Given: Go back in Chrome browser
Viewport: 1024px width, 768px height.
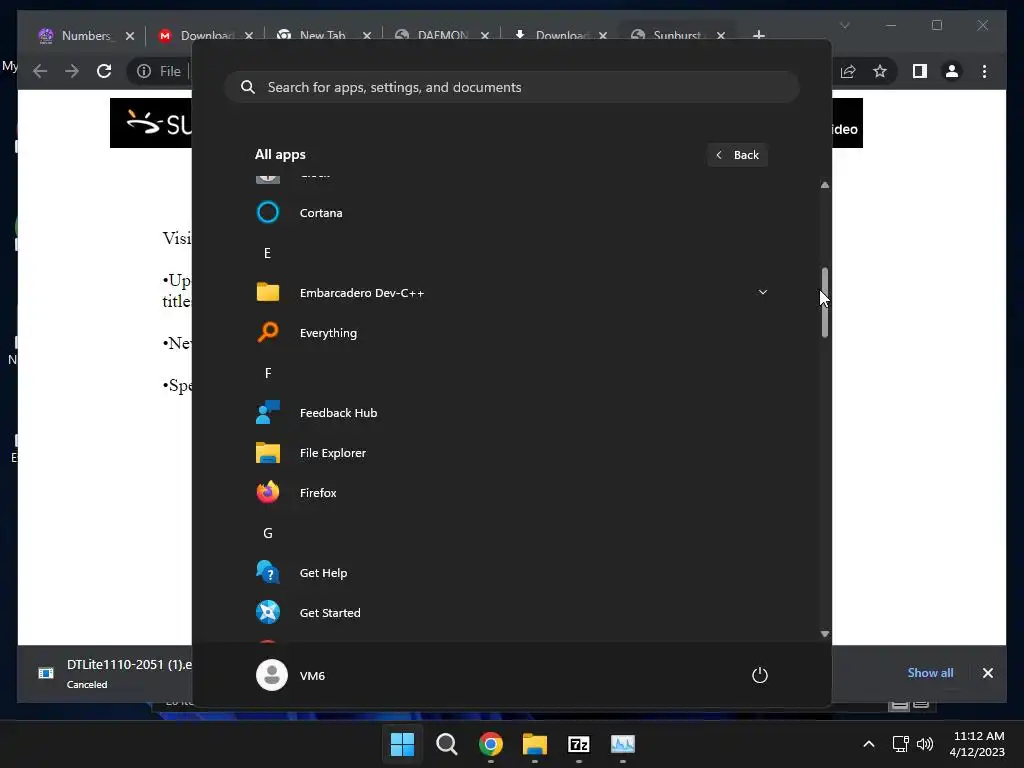Looking at the screenshot, I should pyautogui.click(x=40, y=71).
